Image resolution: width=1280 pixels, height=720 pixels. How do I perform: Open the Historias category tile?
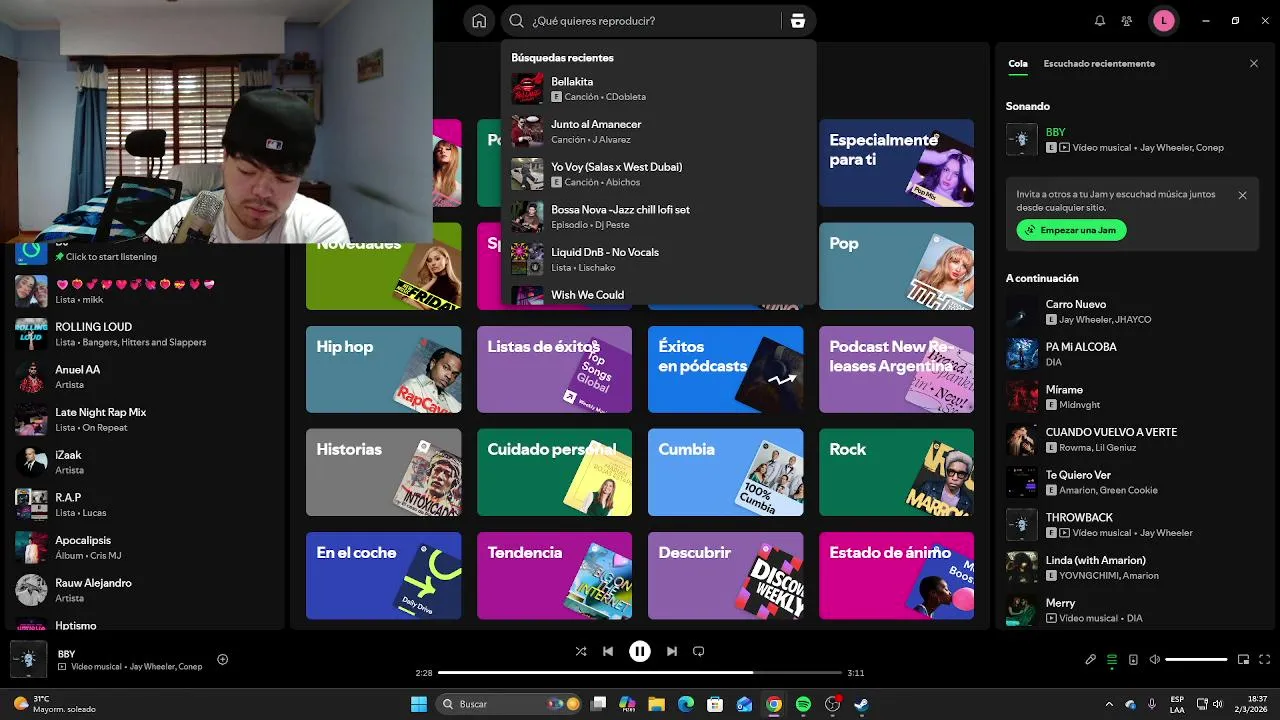click(384, 472)
